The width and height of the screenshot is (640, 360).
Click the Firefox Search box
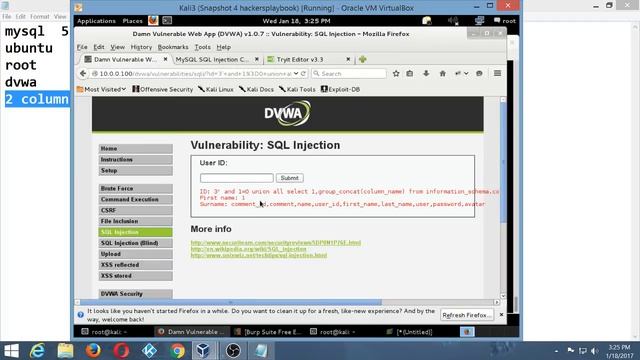click(349, 73)
